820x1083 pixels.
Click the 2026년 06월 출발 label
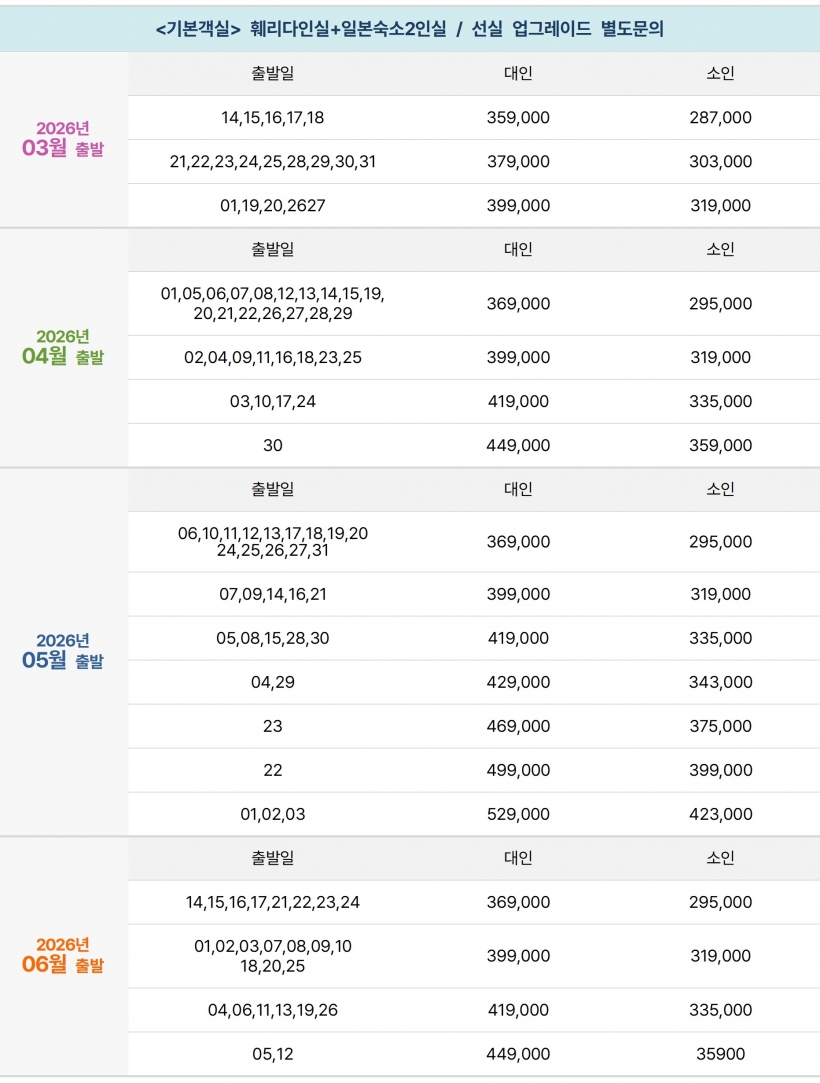63,955
